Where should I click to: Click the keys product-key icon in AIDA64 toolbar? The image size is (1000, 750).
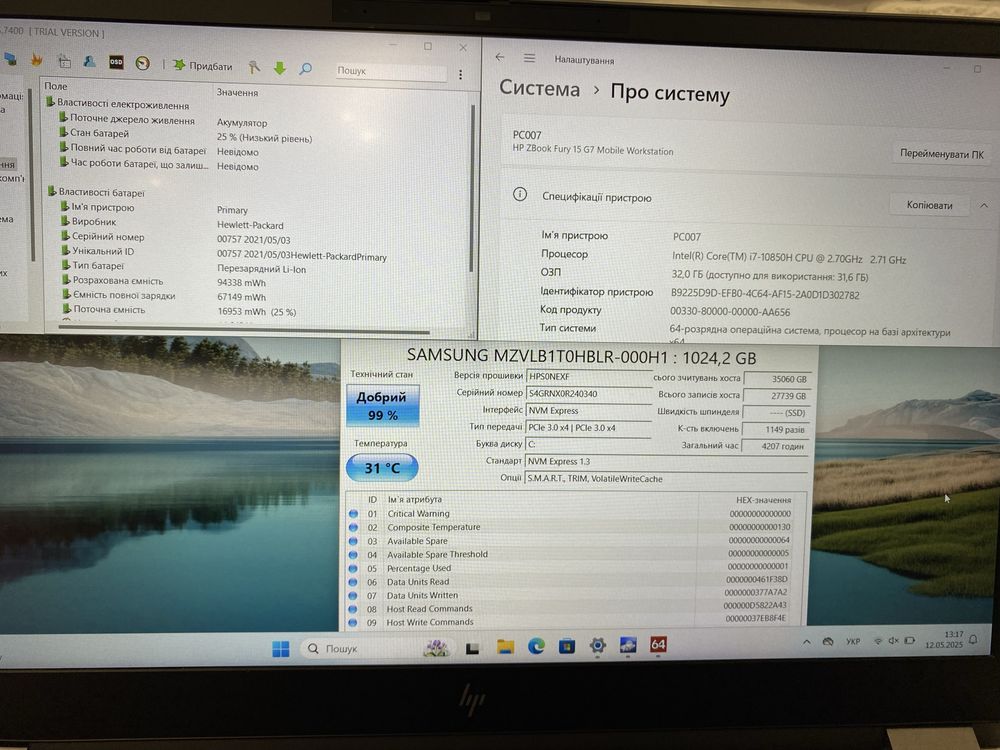click(x=254, y=67)
